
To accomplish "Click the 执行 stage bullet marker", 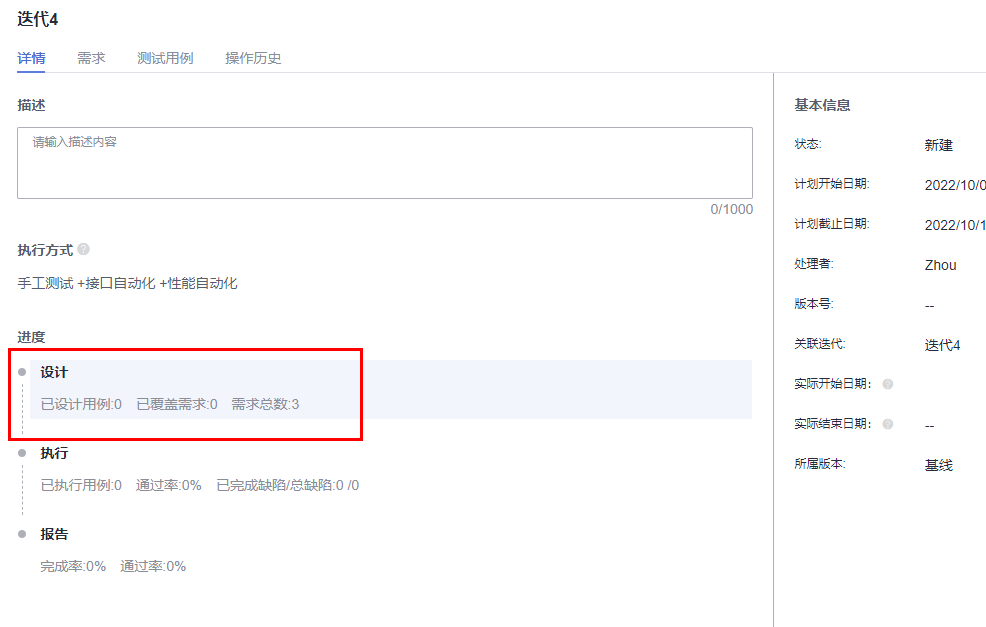I will (22, 453).
